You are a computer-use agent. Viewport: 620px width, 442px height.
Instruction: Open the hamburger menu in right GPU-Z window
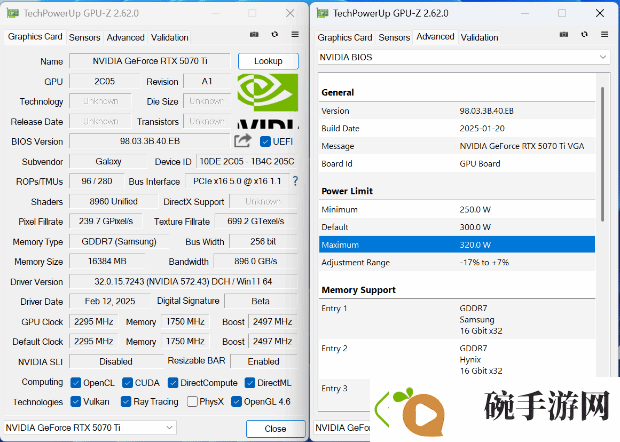[605, 34]
